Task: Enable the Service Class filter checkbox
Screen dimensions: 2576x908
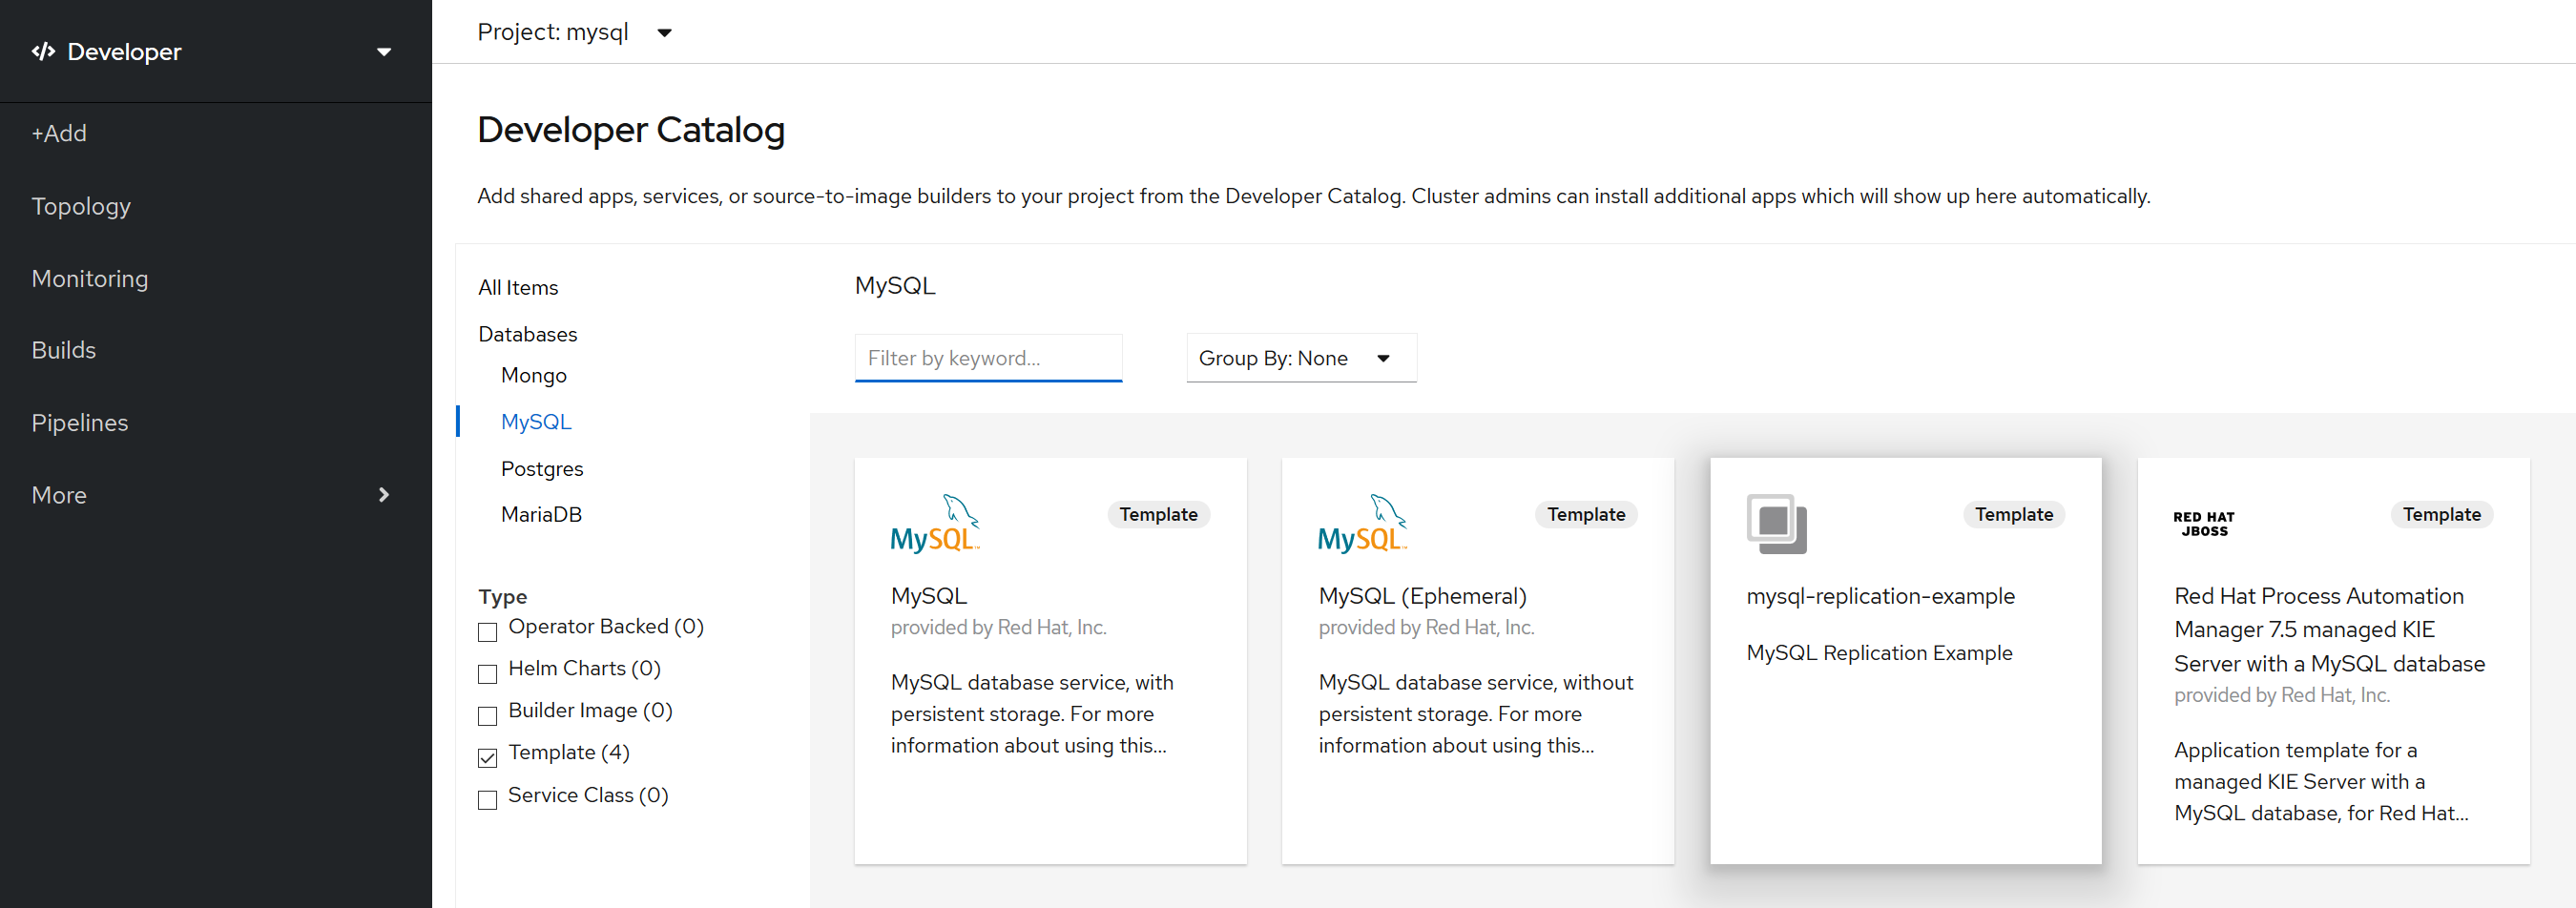Action: click(x=488, y=800)
